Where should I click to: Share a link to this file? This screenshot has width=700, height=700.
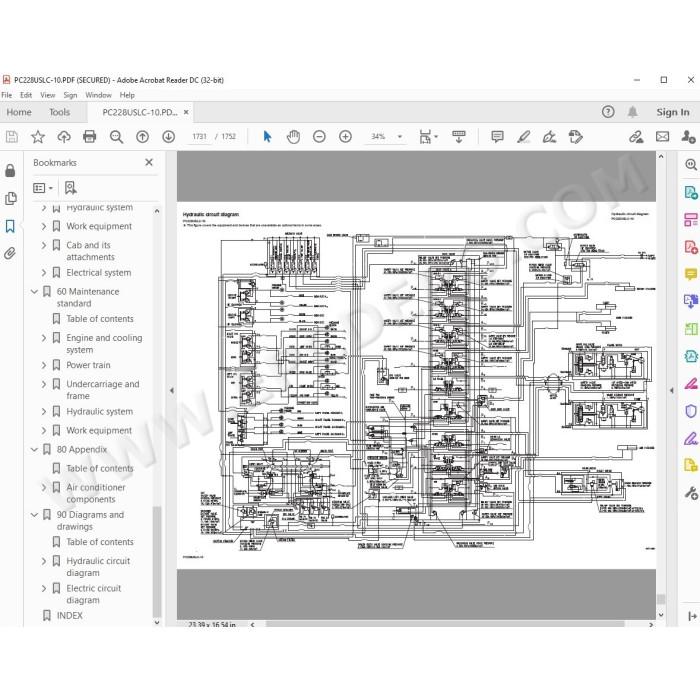pyautogui.click(x=636, y=137)
